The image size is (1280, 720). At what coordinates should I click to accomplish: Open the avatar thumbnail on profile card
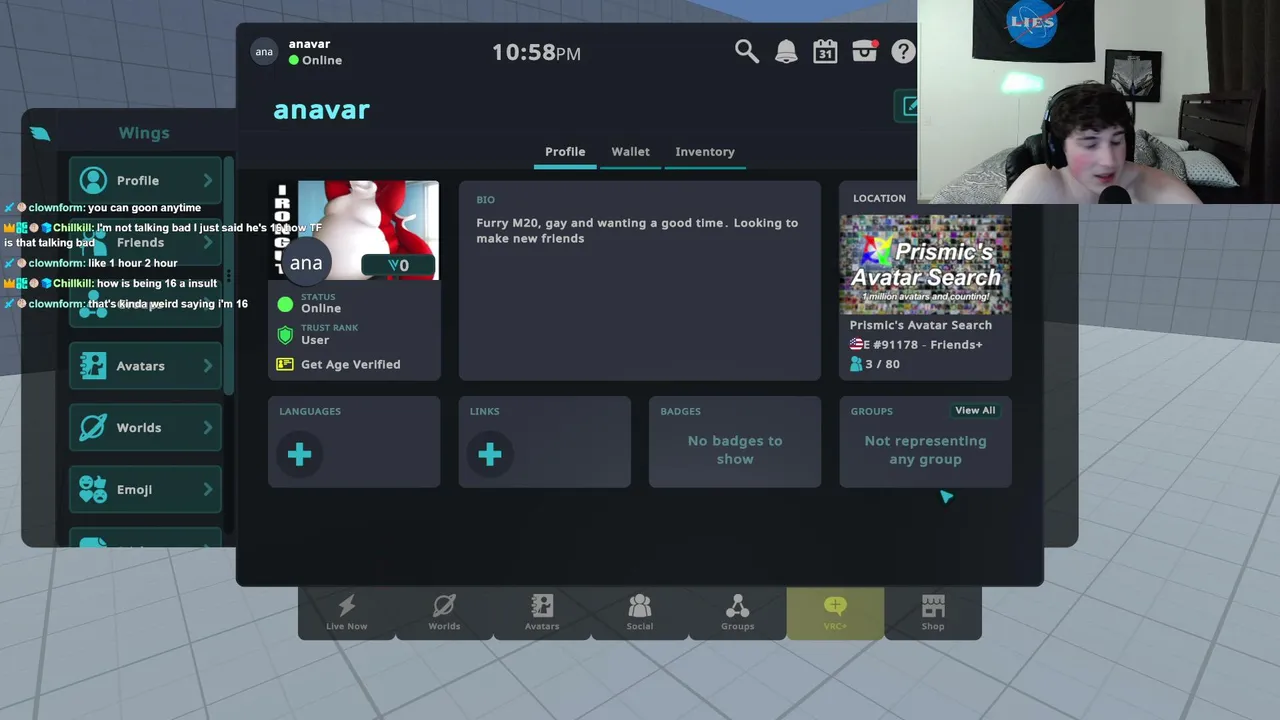[x=354, y=230]
